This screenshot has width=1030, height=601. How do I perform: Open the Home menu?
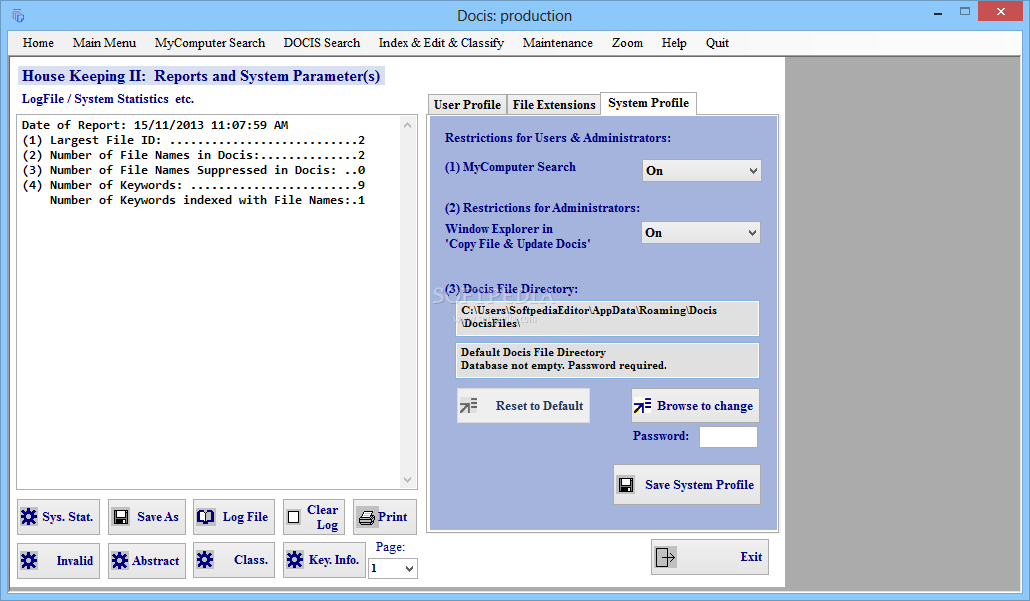pyautogui.click(x=38, y=43)
